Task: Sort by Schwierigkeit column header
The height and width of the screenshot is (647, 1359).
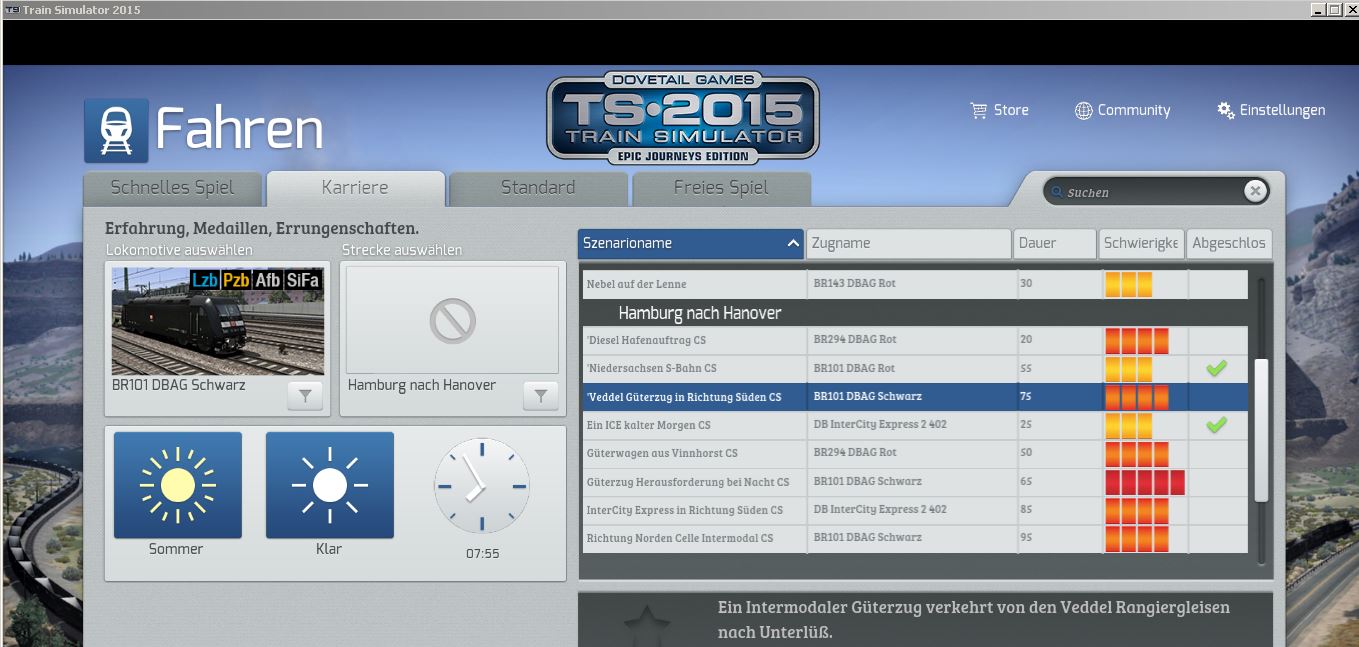Action: click(1141, 243)
